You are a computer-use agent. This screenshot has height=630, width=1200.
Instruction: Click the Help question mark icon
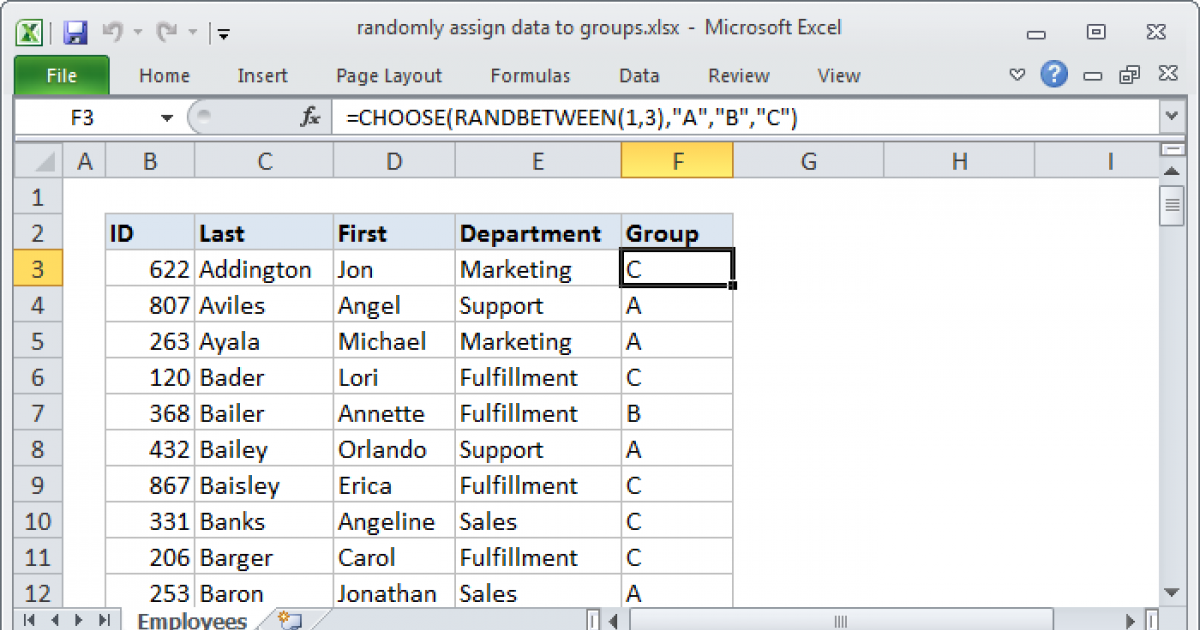click(1054, 75)
